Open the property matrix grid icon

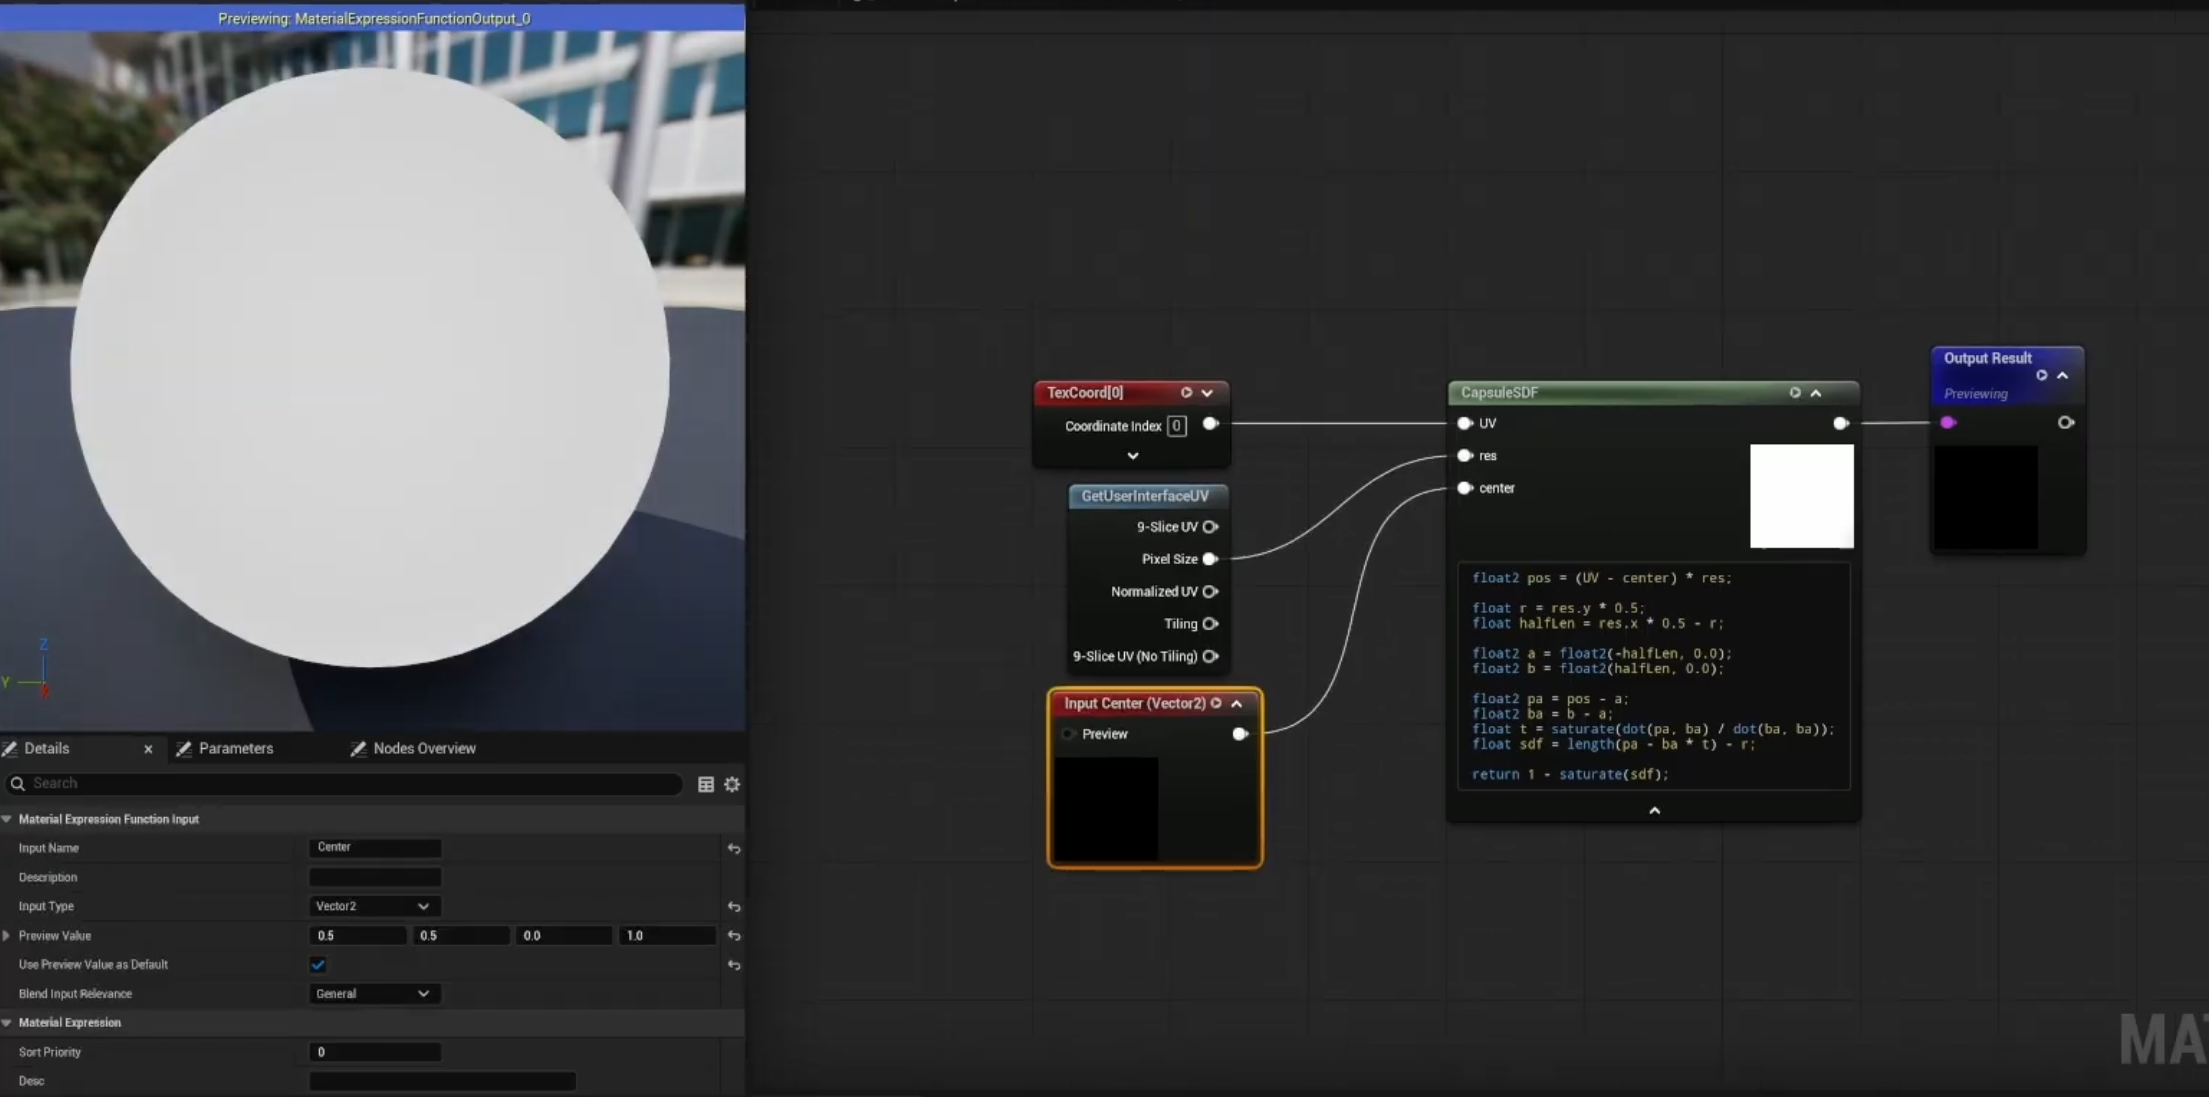[706, 785]
